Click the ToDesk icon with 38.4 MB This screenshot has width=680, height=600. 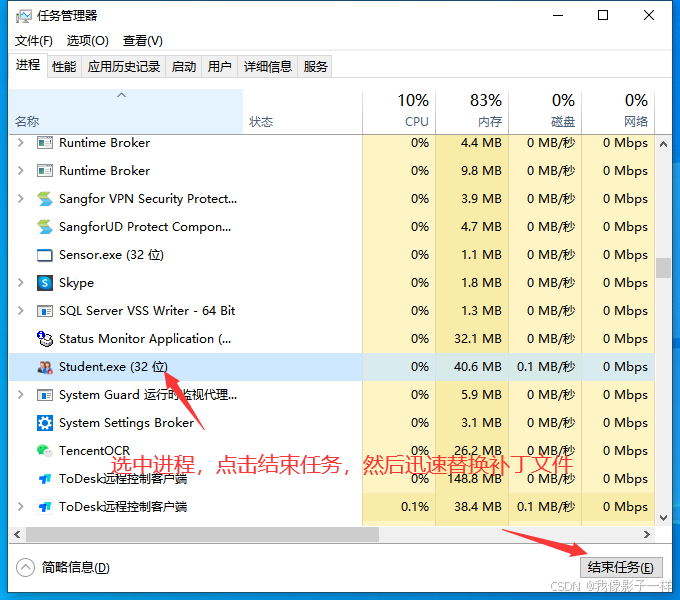point(45,506)
